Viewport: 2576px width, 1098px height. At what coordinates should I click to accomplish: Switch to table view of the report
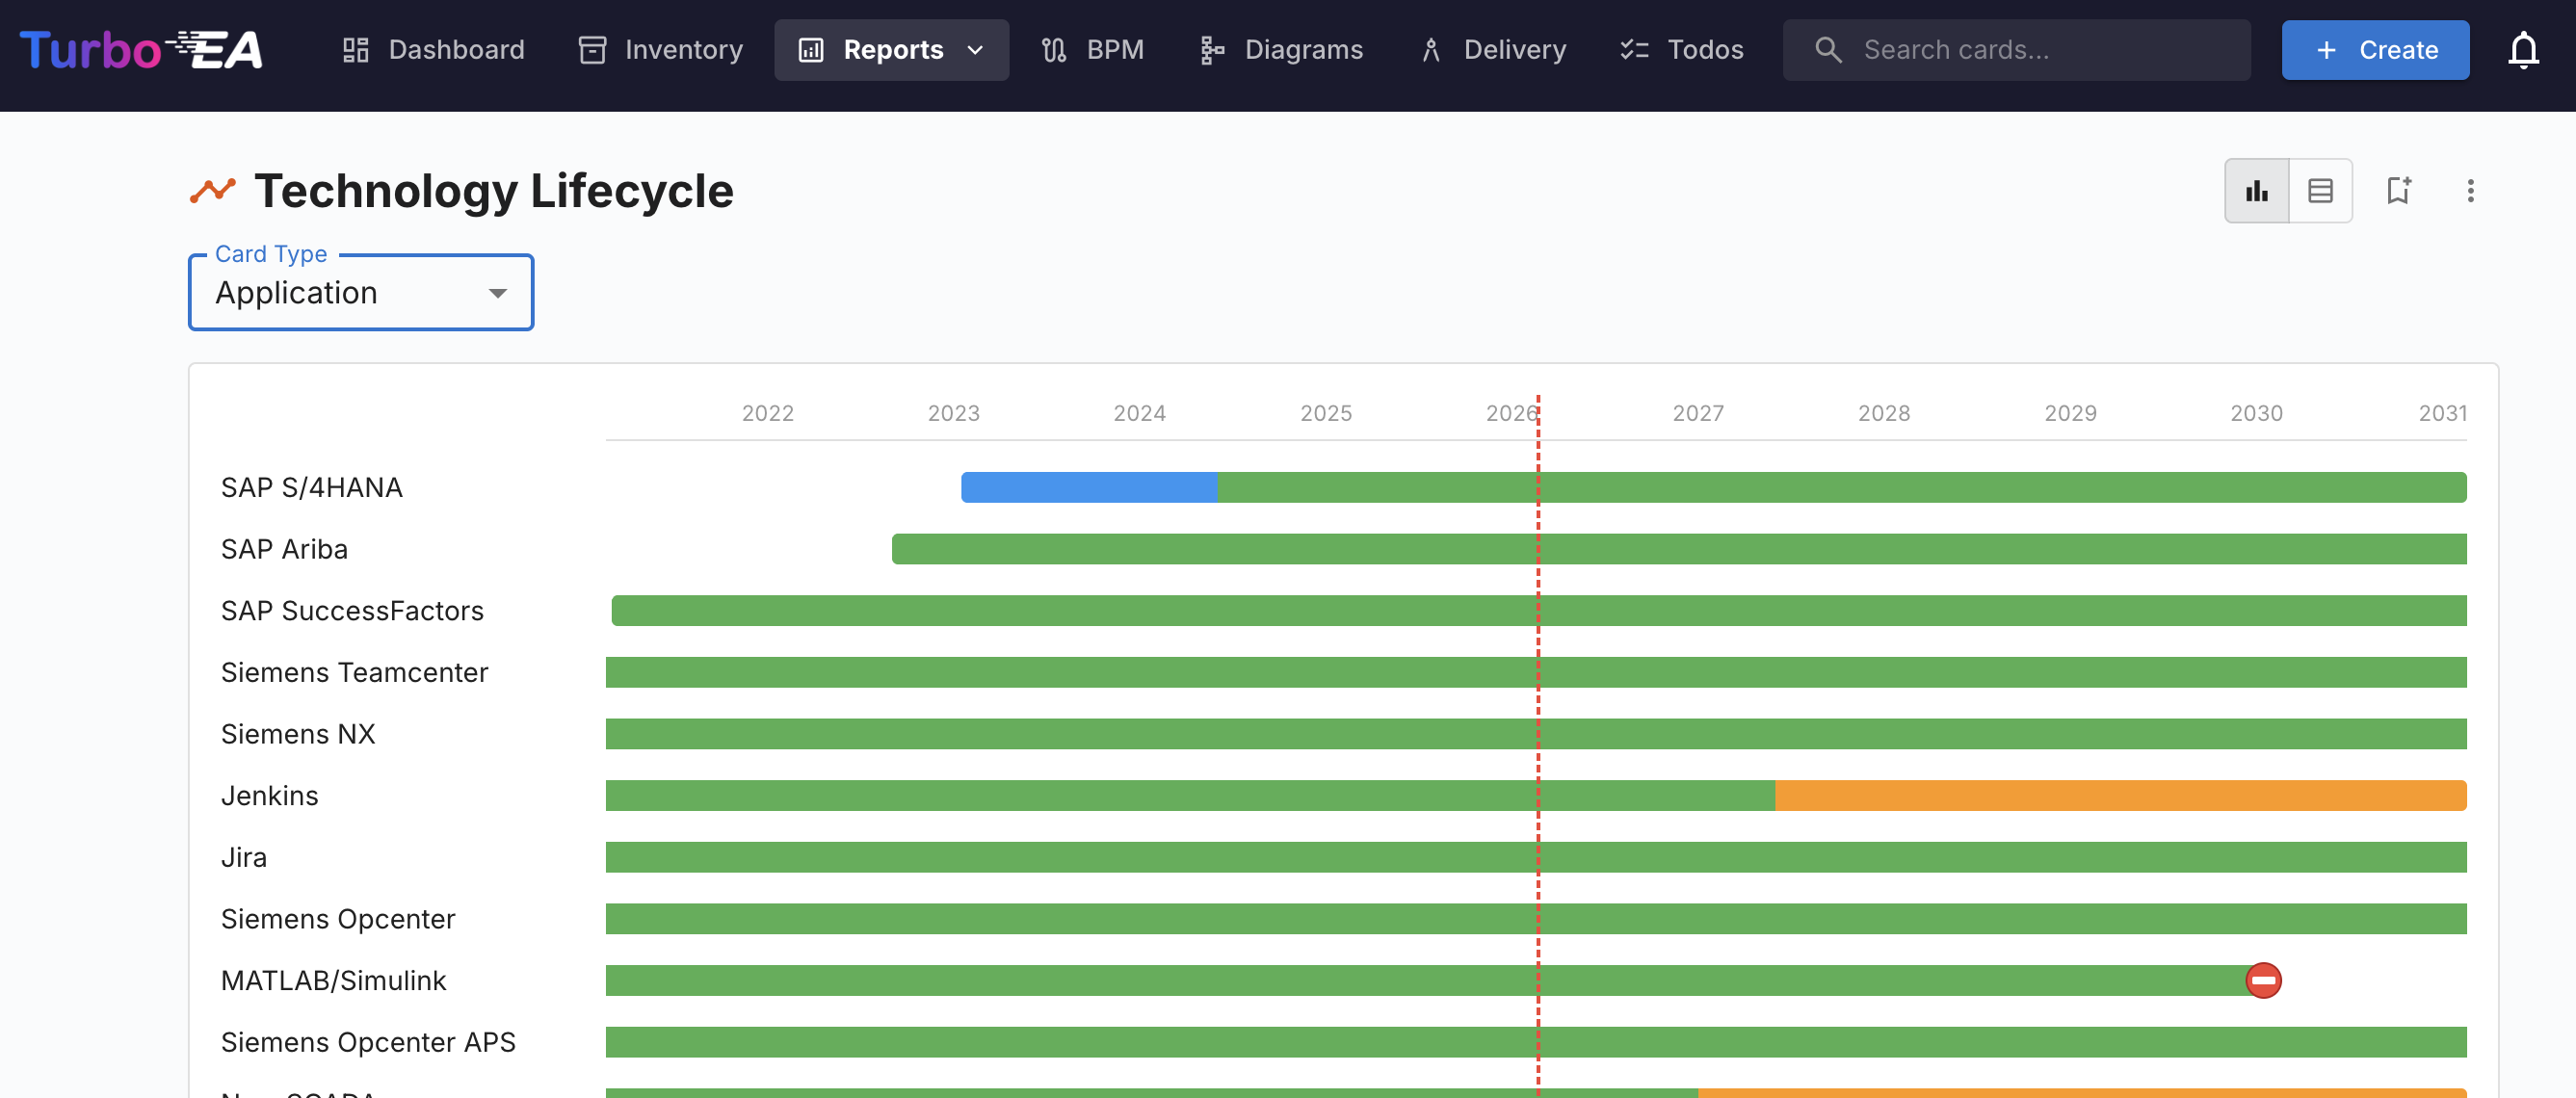(2320, 190)
